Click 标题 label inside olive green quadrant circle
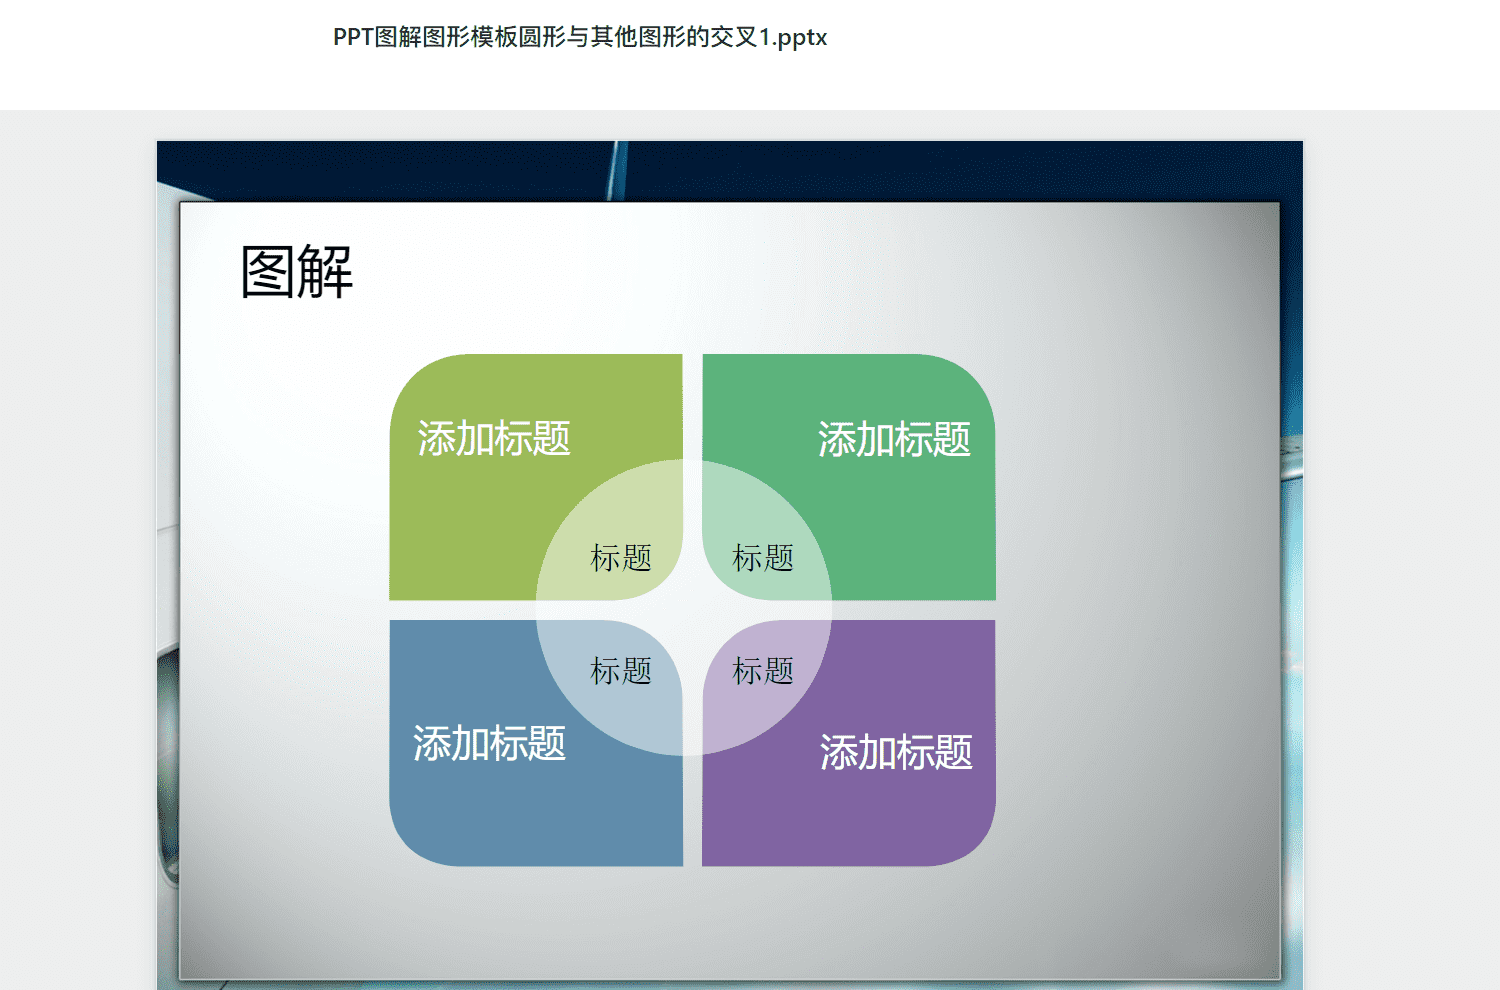Viewport: 1500px width, 990px height. [621, 558]
